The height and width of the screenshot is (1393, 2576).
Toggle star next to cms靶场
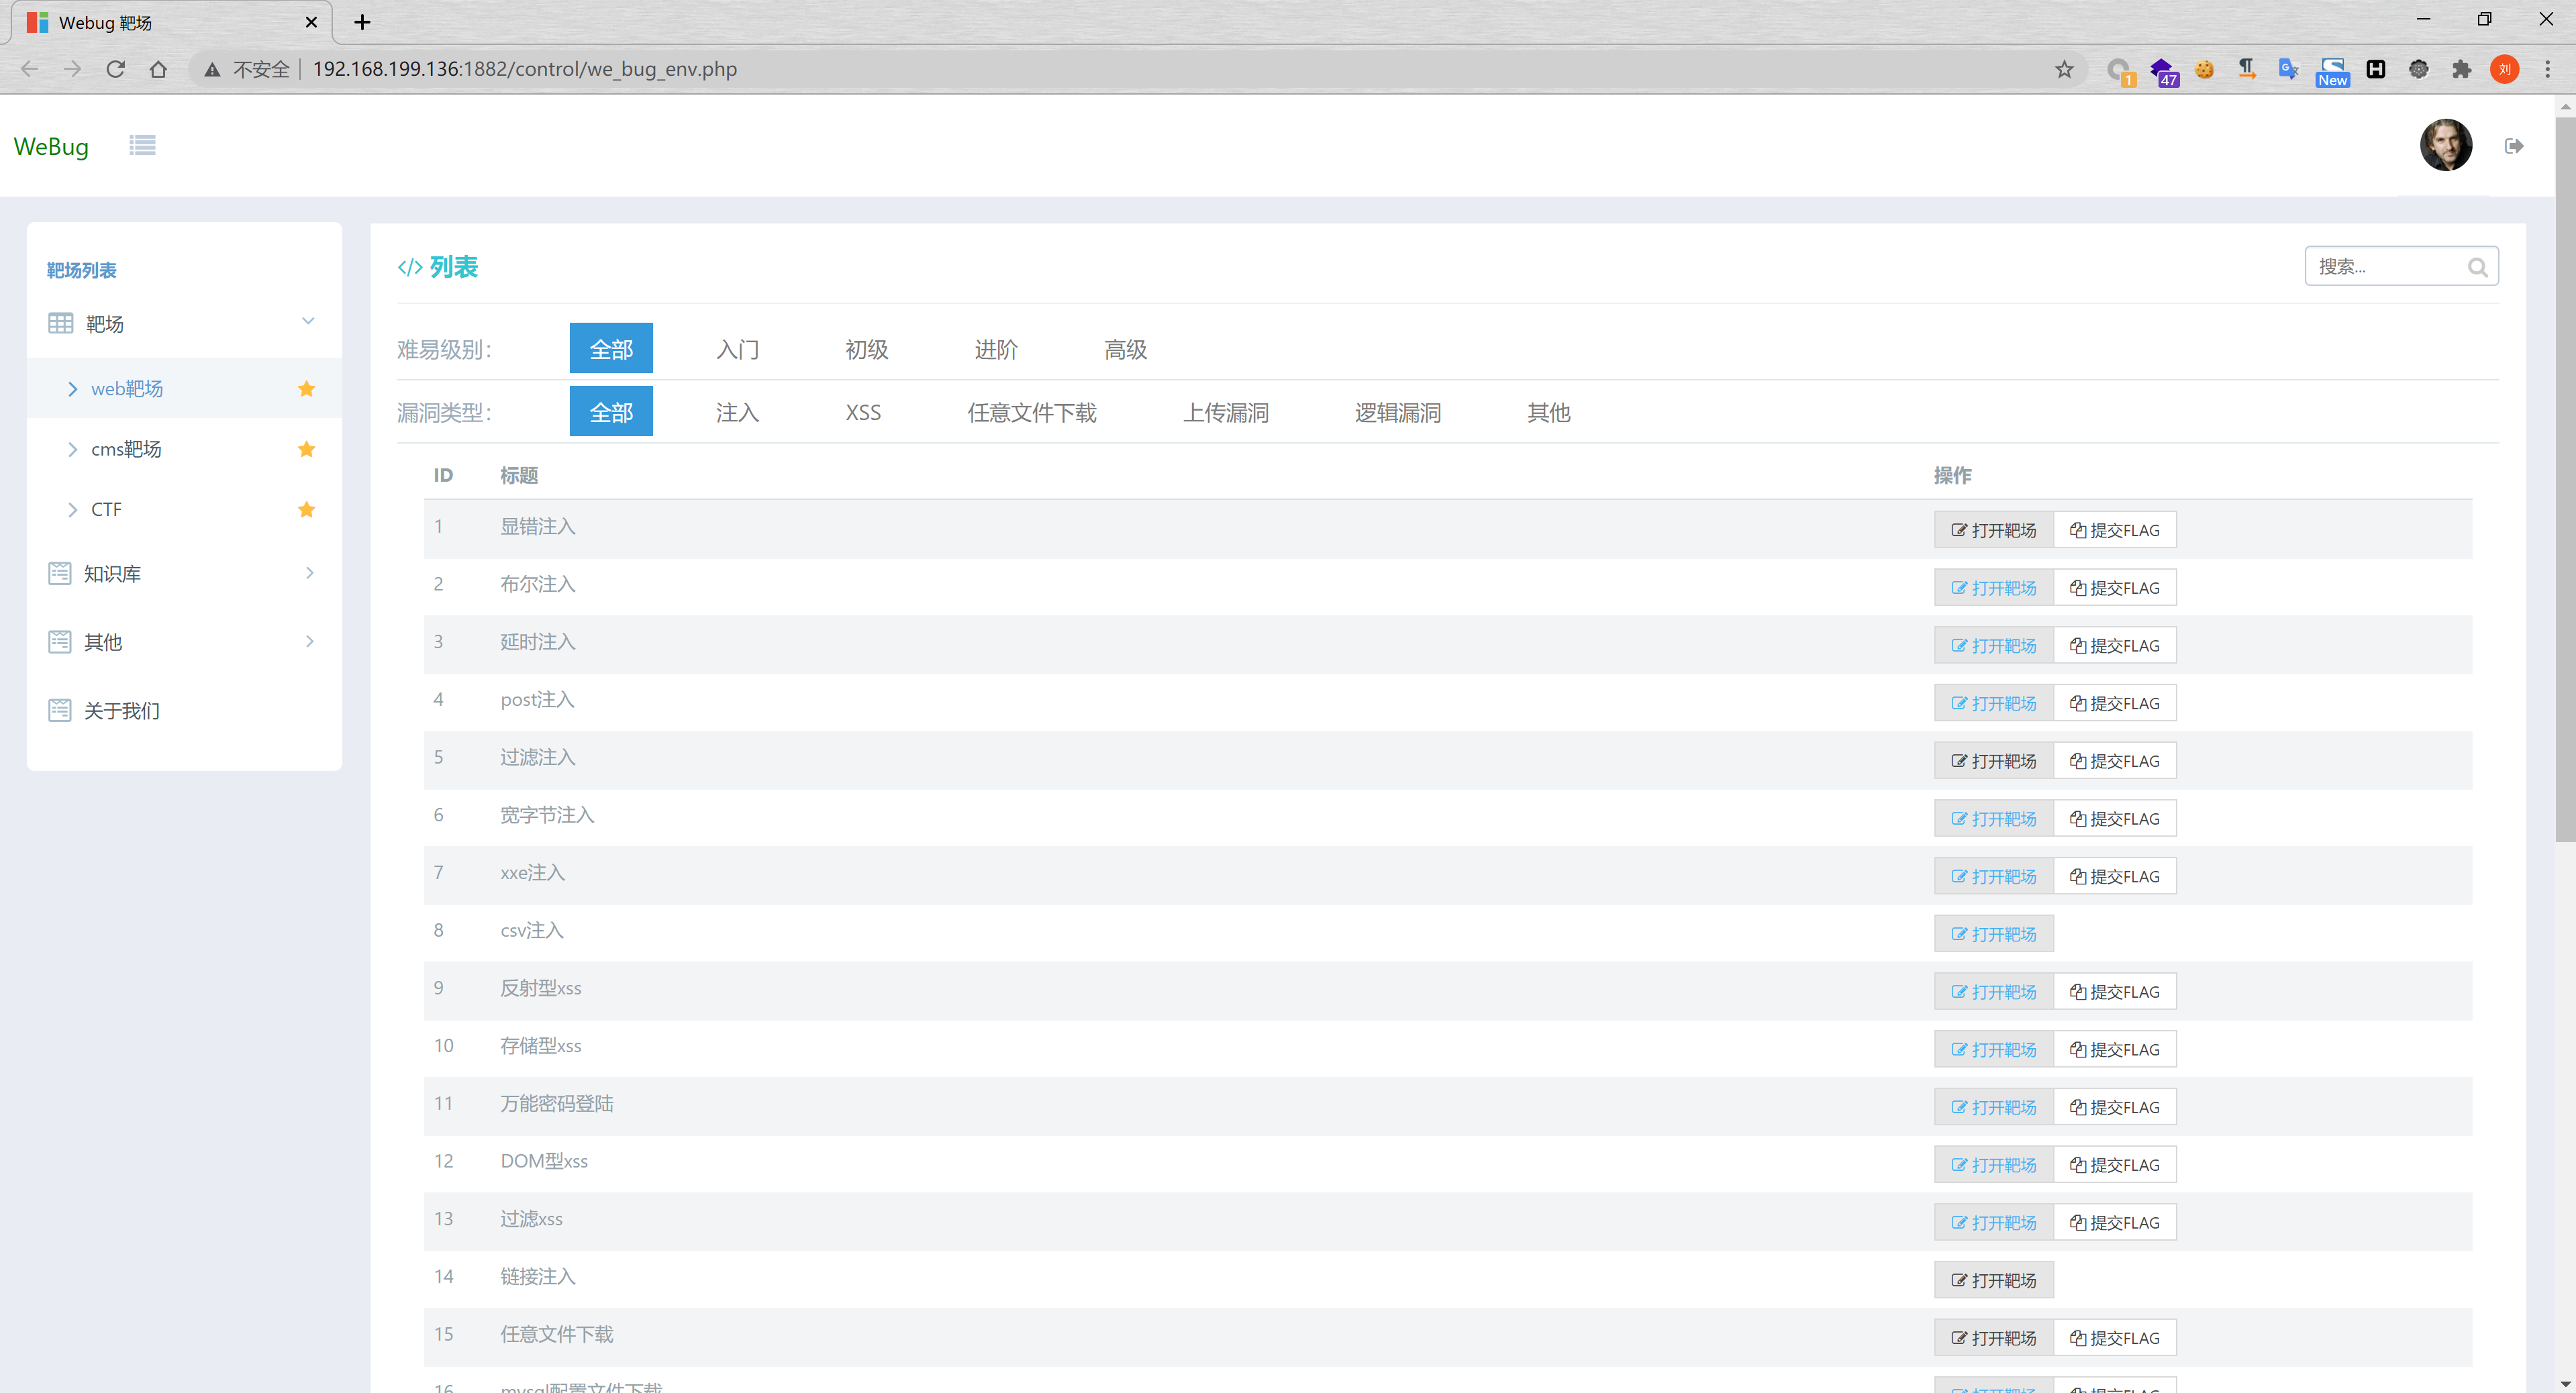(307, 449)
